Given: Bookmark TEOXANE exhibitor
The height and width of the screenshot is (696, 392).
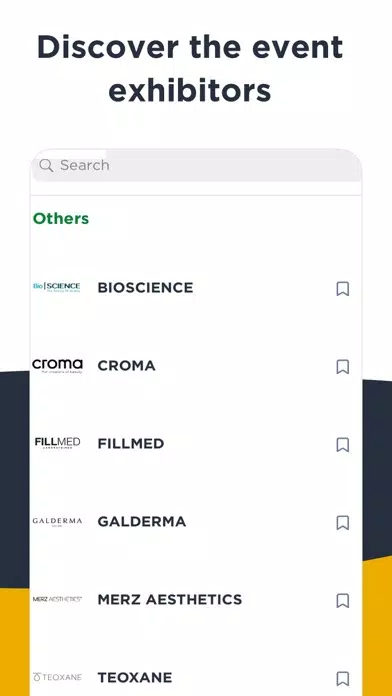Looking at the screenshot, I should pos(342,678).
